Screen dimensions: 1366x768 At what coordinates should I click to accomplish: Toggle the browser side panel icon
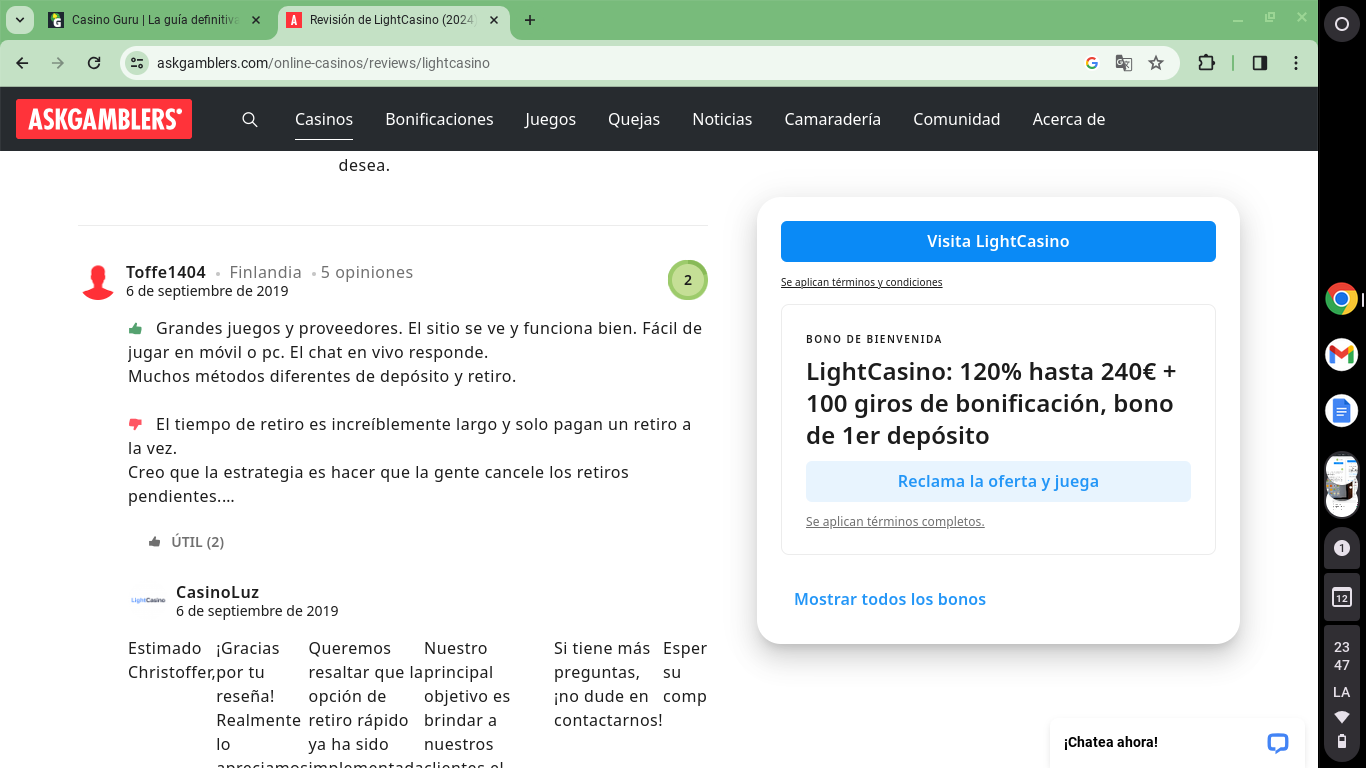click(1260, 63)
